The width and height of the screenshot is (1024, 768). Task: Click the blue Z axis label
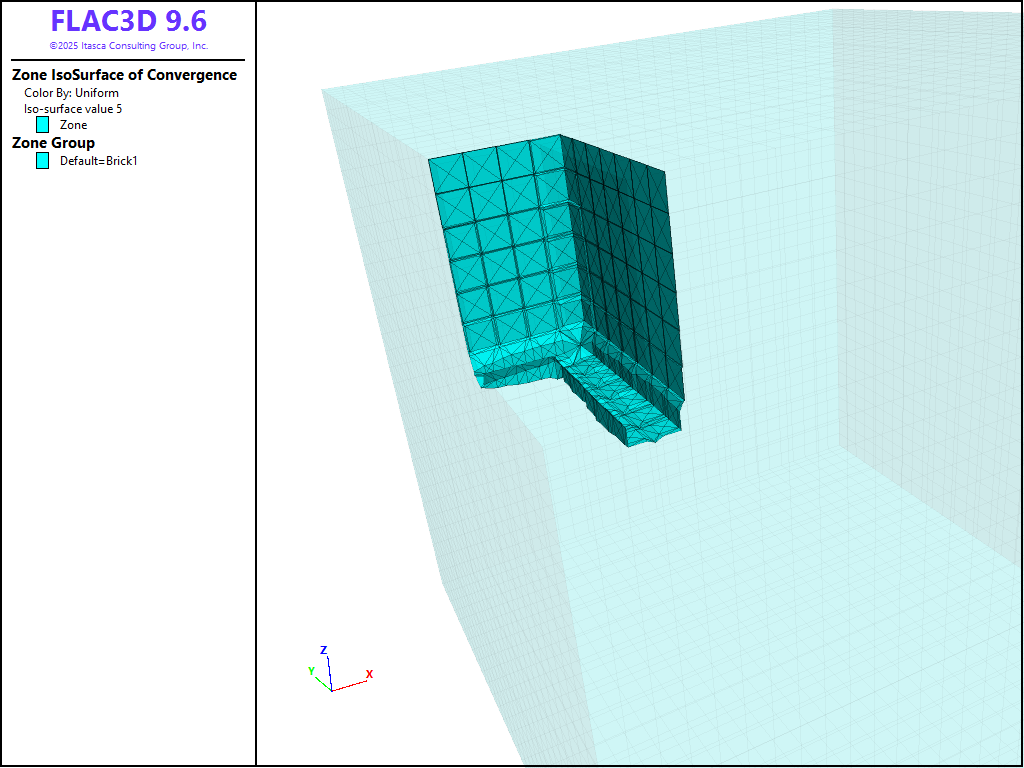(x=323, y=650)
